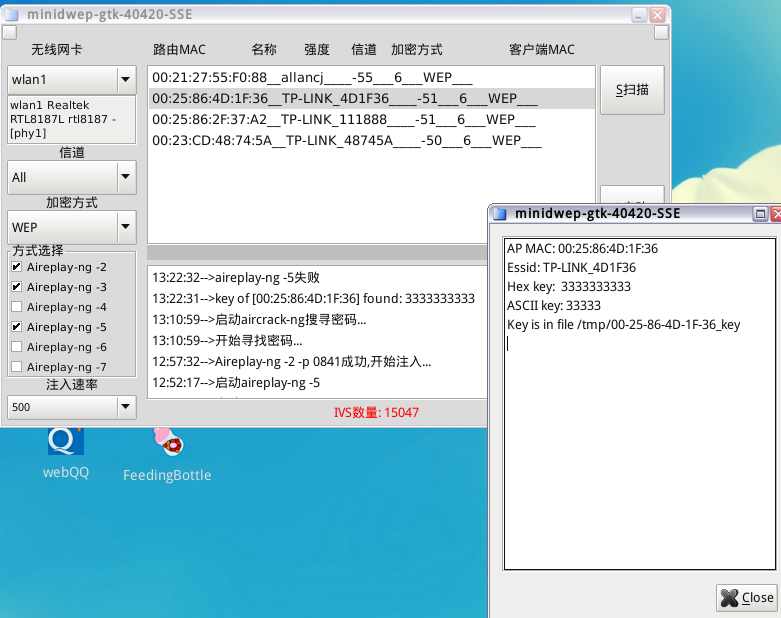Select the TP-LINK_4D1F36 network row
The width and height of the screenshot is (781, 618).
(371, 99)
